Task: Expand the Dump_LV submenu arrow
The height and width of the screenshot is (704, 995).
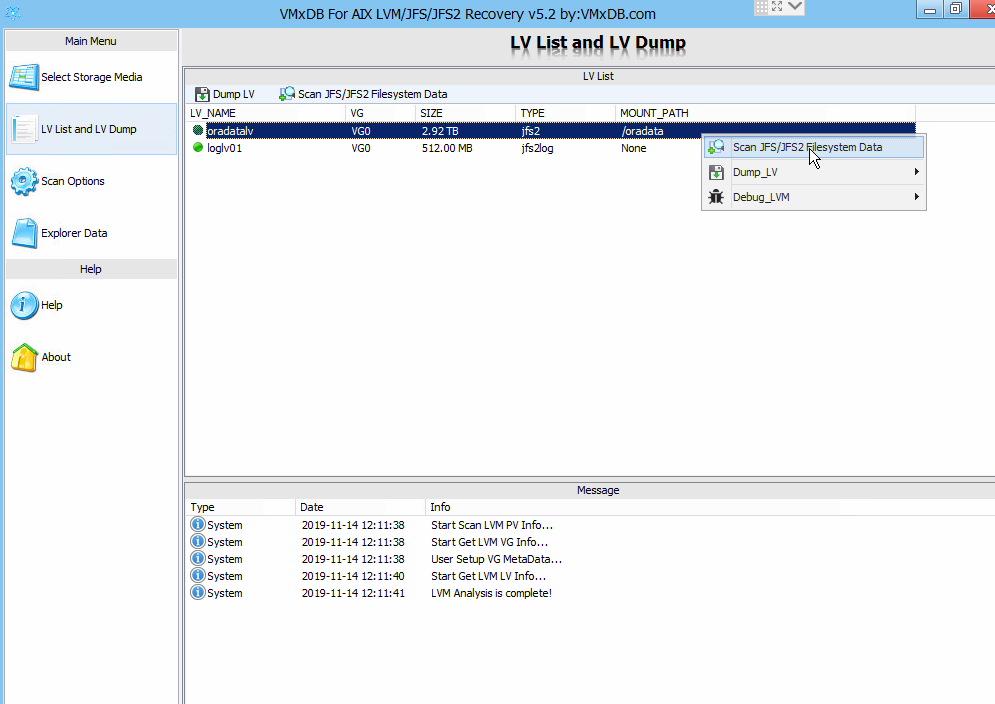Action: pyautogui.click(x=916, y=172)
